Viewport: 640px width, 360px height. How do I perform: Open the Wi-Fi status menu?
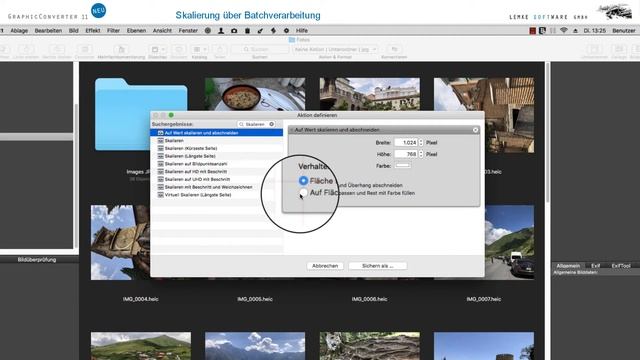[x=564, y=31]
